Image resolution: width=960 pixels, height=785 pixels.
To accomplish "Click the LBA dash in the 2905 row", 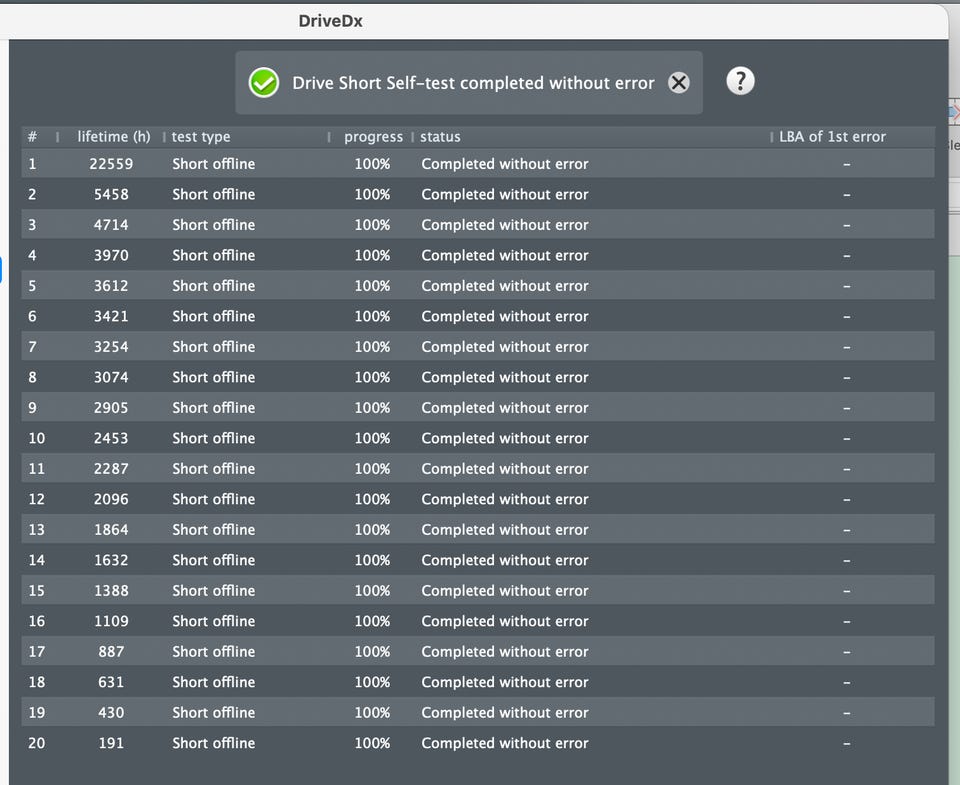I will pos(847,408).
